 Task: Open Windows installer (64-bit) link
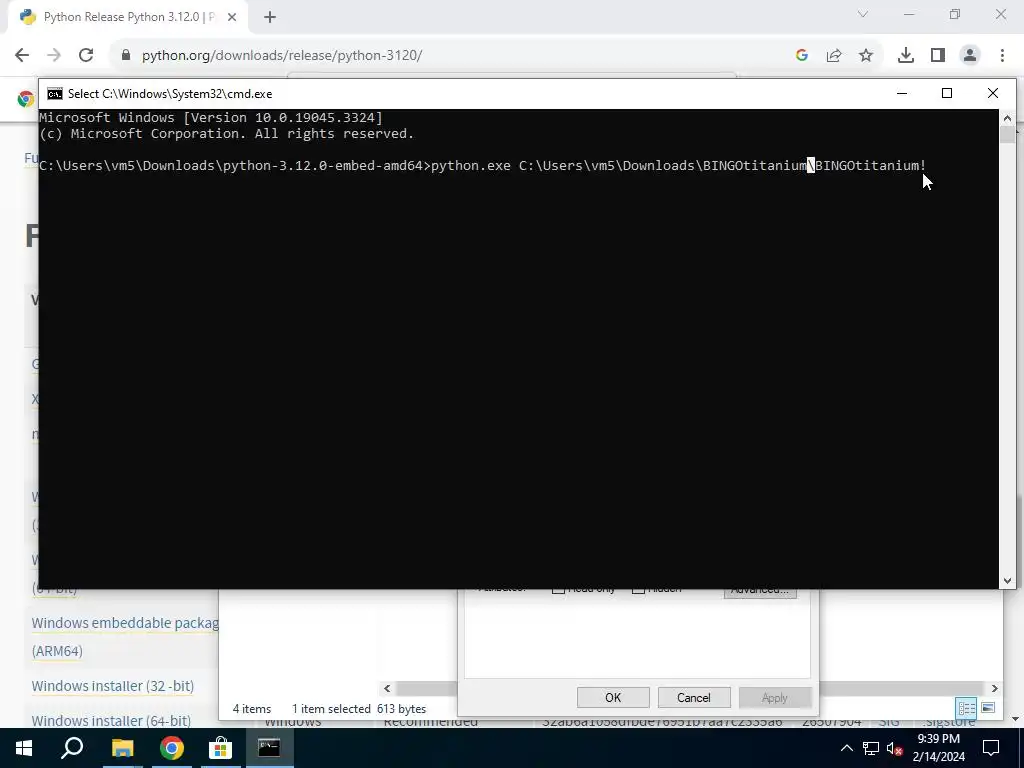(x=111, y=720)
